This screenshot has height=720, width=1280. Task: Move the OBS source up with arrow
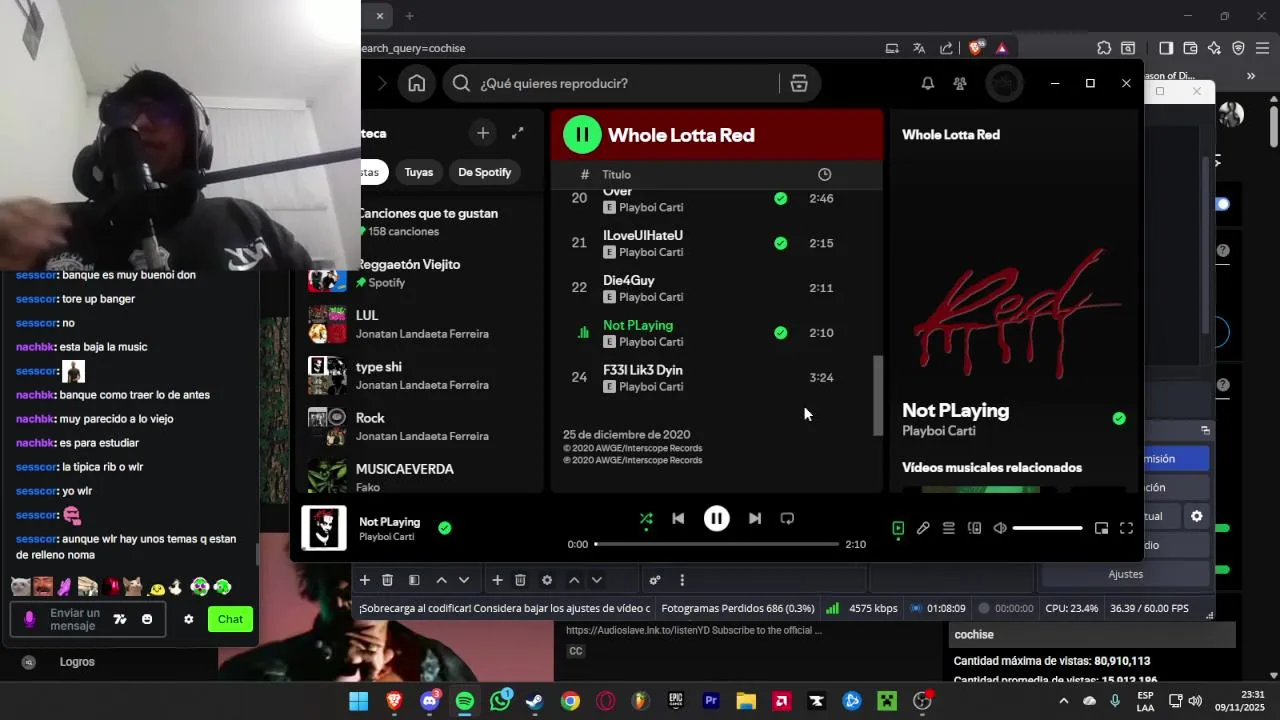pos(574,580)
